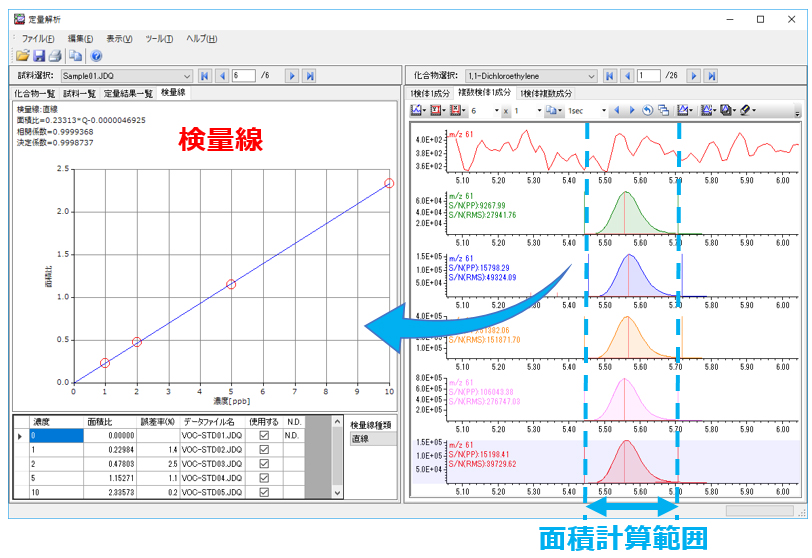Viewport: 812px width, 558px height.
Task: Toggle 使用する checkbox for VOC-STD03.JDQ
Action: point(265,464)
